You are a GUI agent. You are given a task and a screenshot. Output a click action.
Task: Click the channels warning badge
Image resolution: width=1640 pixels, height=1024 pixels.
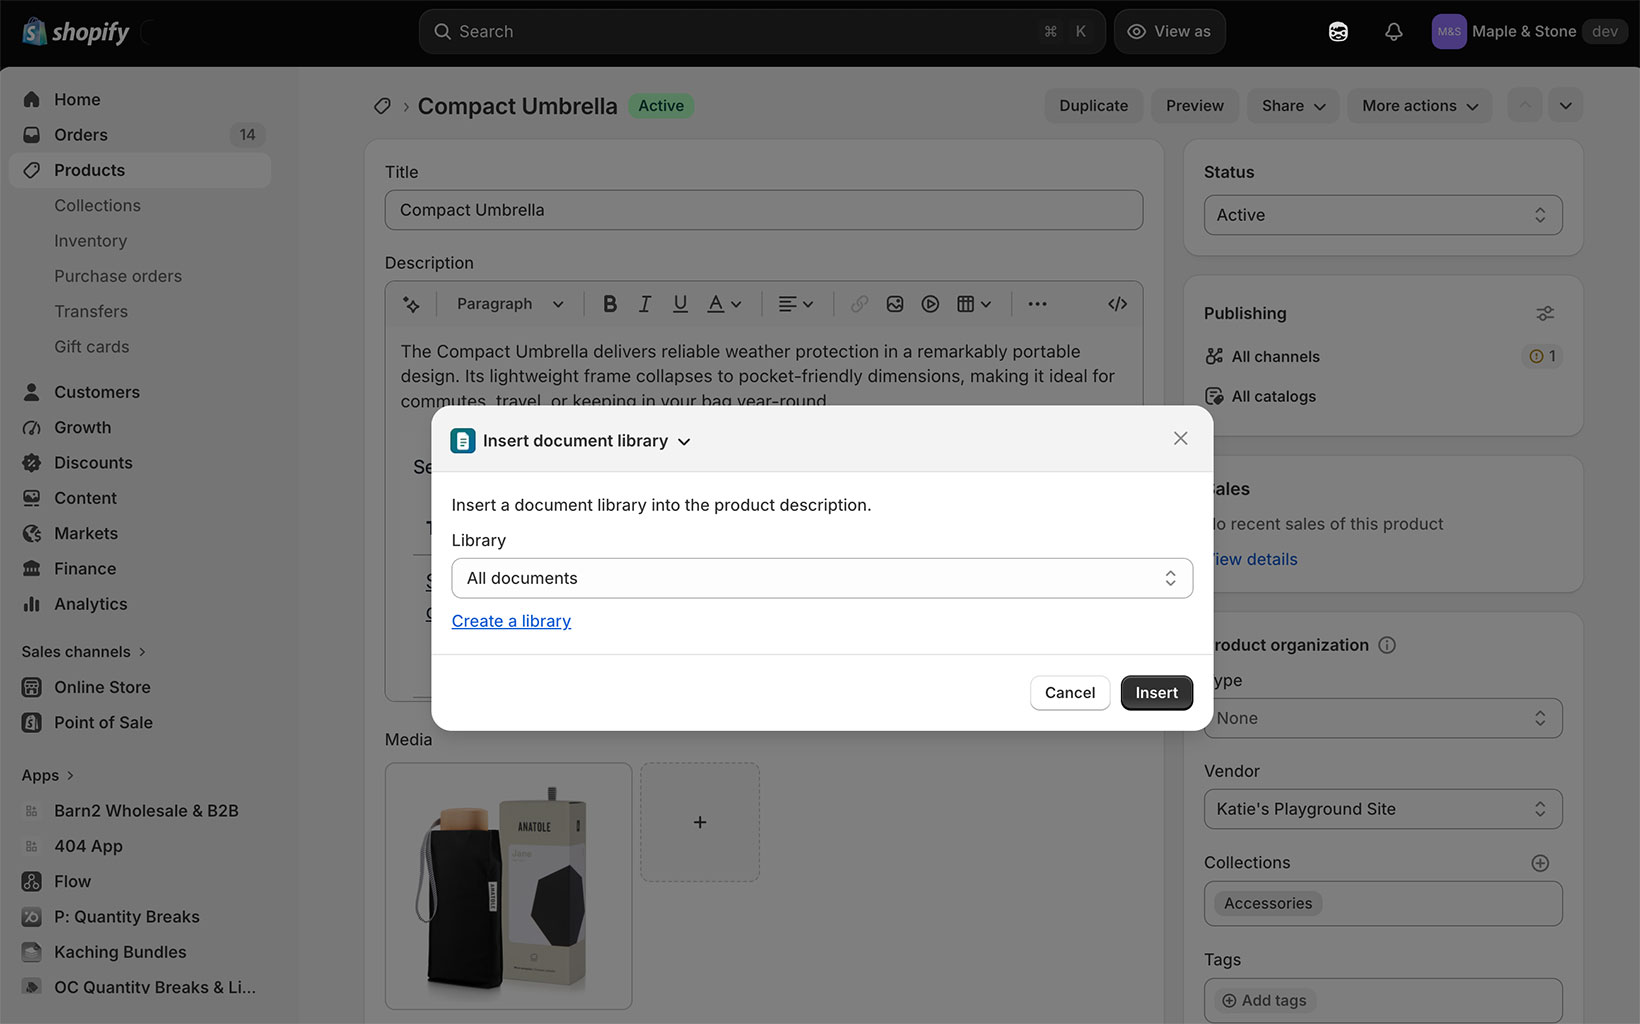(x=1542, y=356)
